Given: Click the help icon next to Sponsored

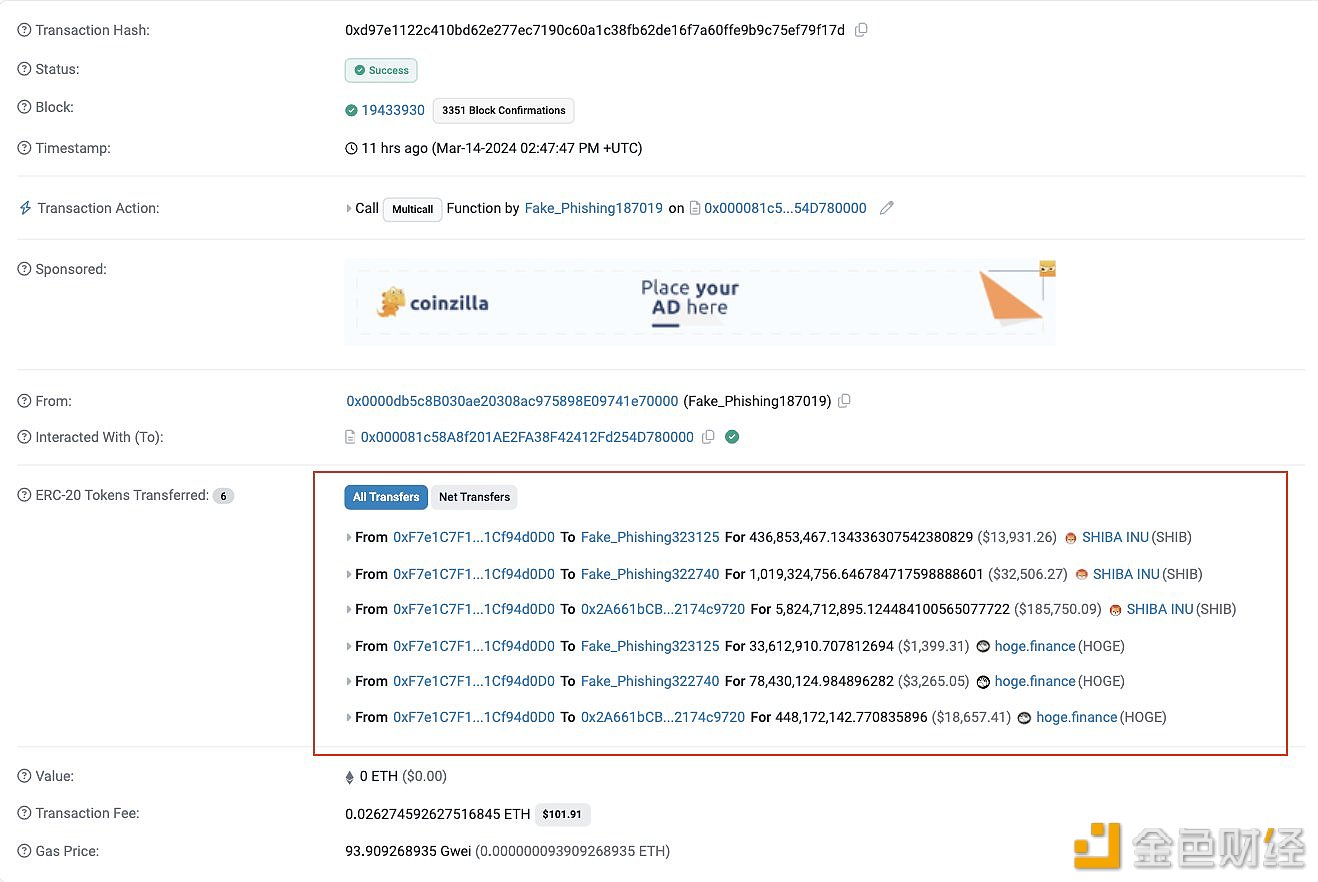Looking at the screenshot, I should 24,270.
